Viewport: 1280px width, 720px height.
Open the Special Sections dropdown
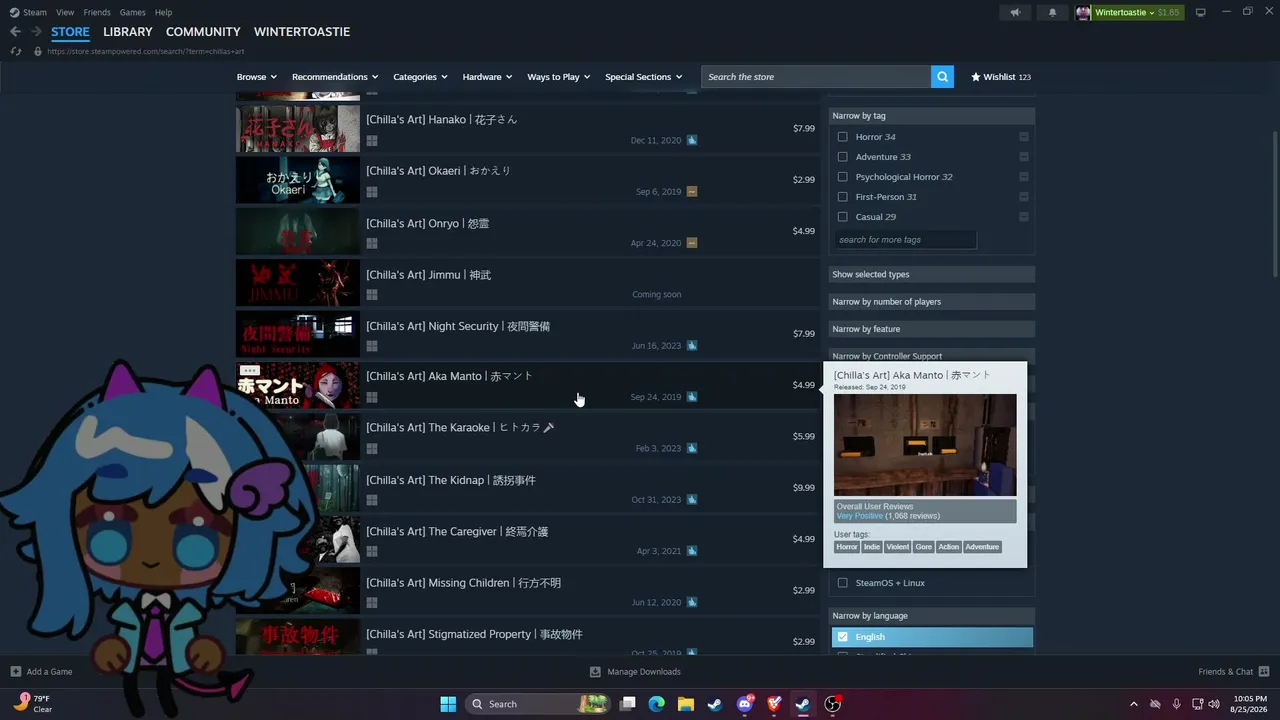[x=643, y=77]
